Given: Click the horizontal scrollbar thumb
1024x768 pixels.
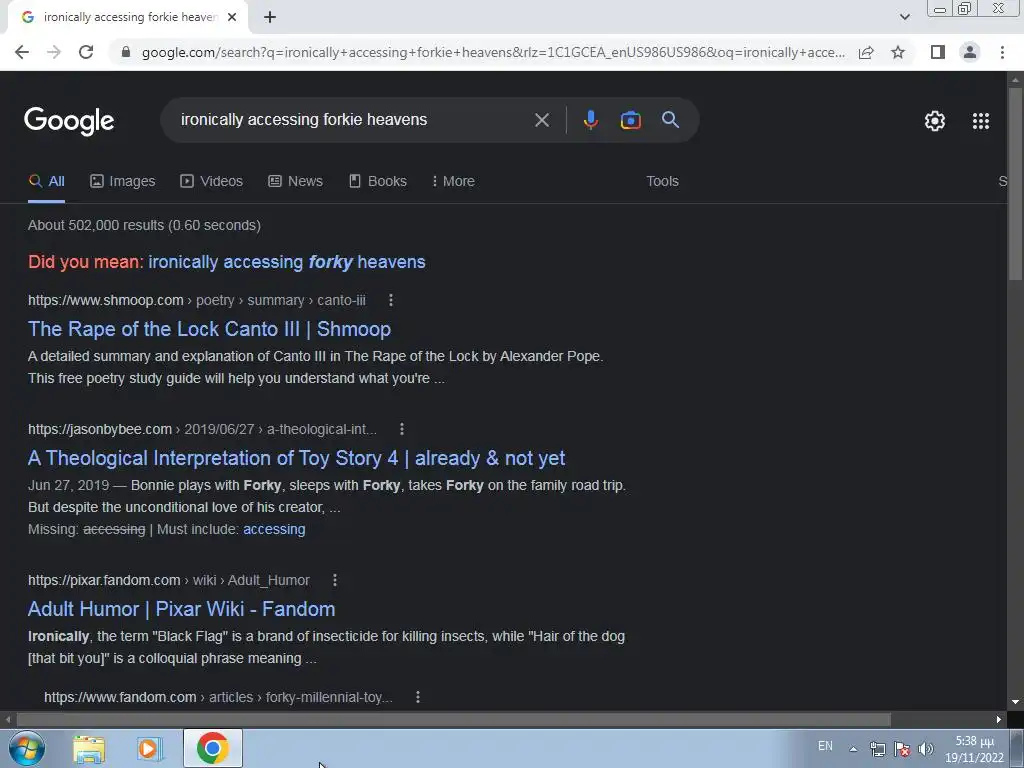Looking at the screenshot, I should click(x=454, y=720).
